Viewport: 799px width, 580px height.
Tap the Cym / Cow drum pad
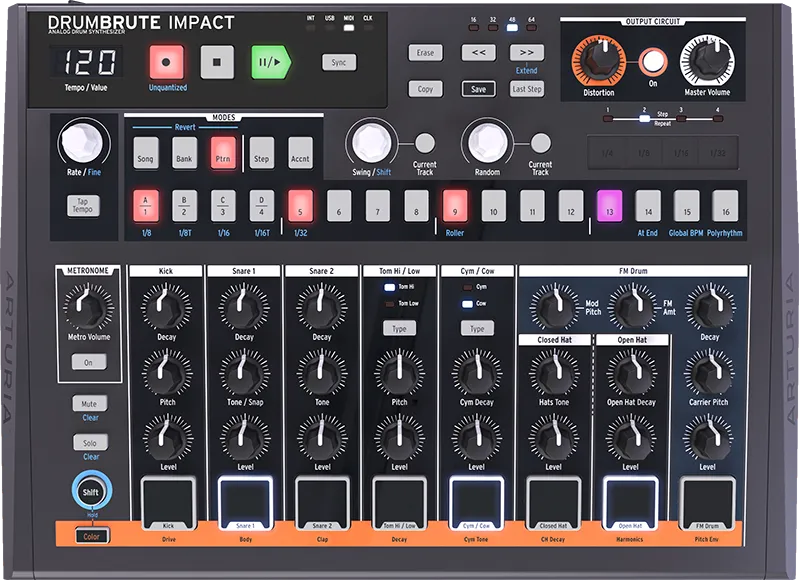476,503
